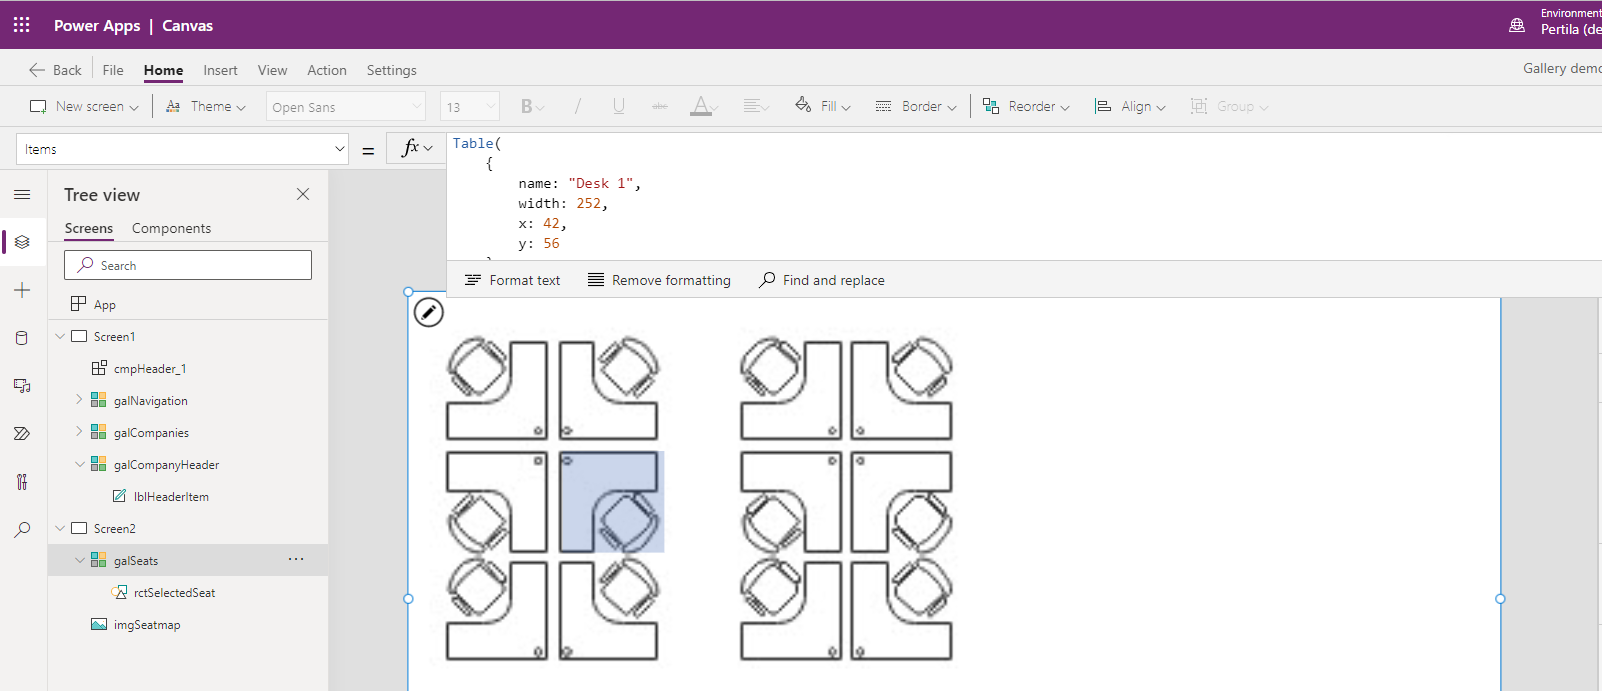Click the Search magnifier sidebar icon
1602x691 pixels.
coord(22,530)
